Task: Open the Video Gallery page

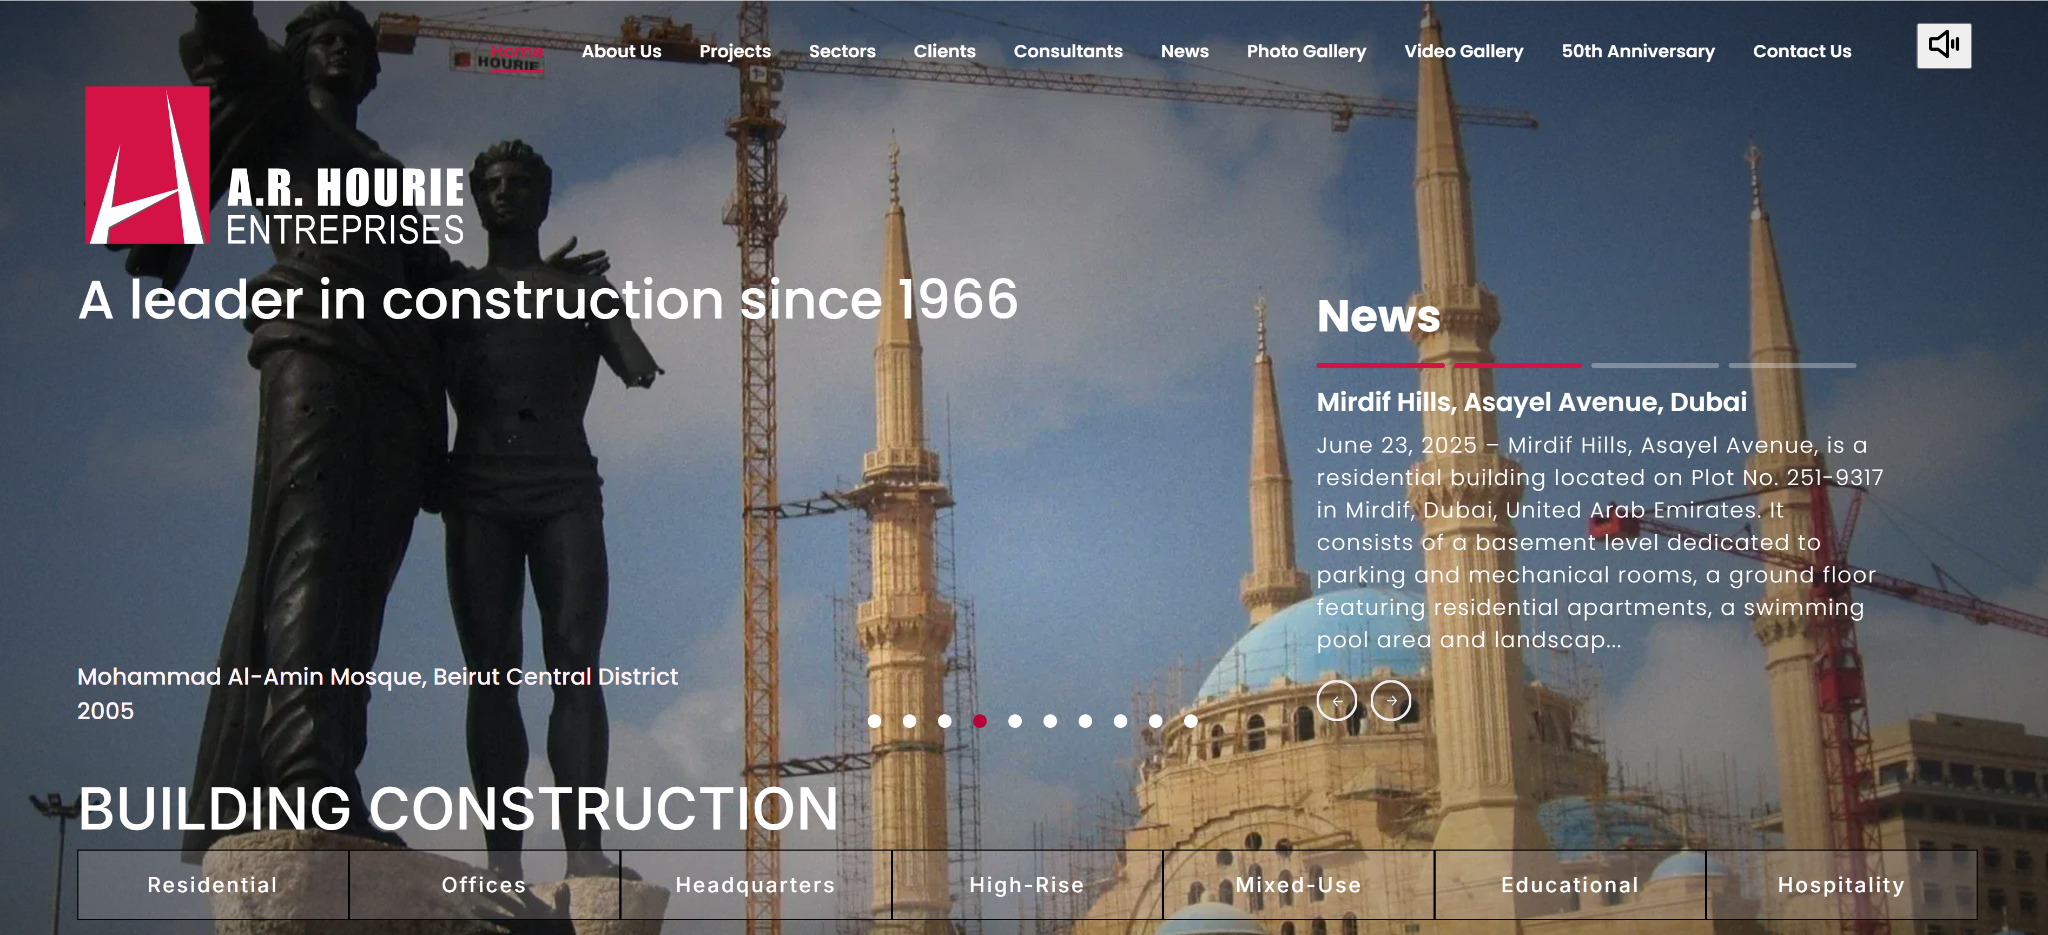Action: (x=1464, y=51)
